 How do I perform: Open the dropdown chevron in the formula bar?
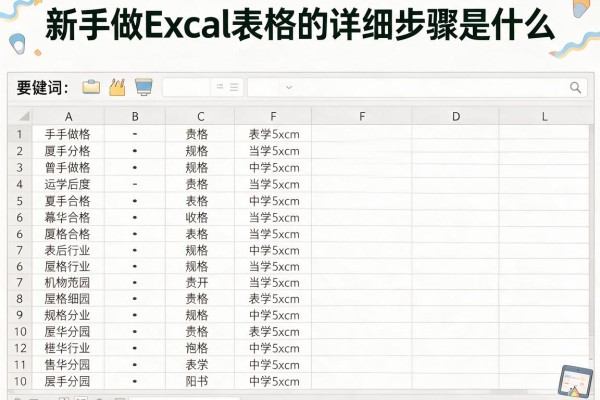[289, 88]
